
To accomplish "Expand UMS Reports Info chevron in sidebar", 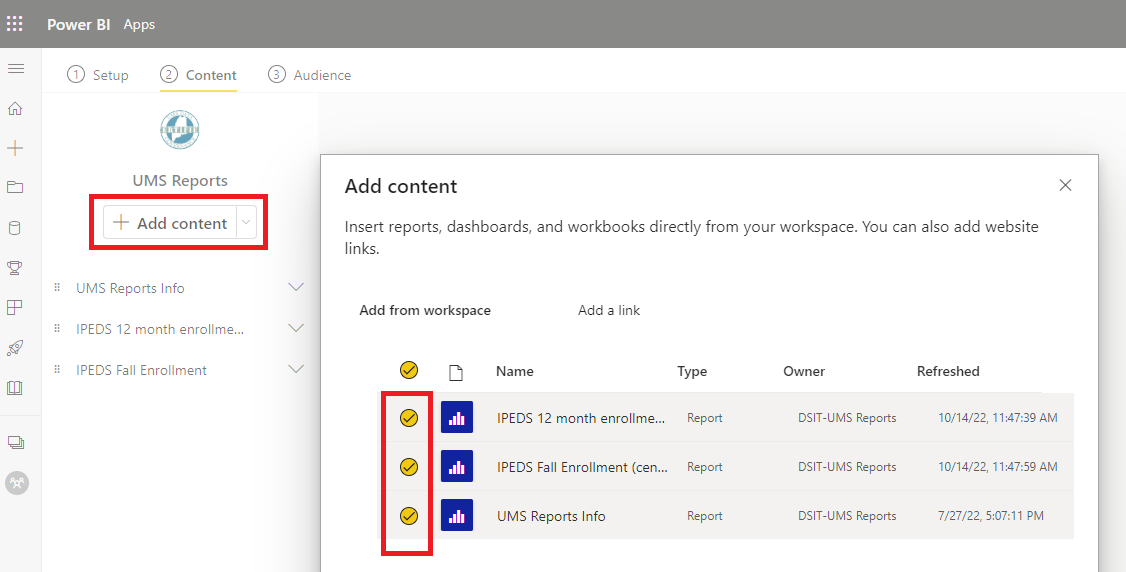I will pyautogui.click(x=296, y=287).
